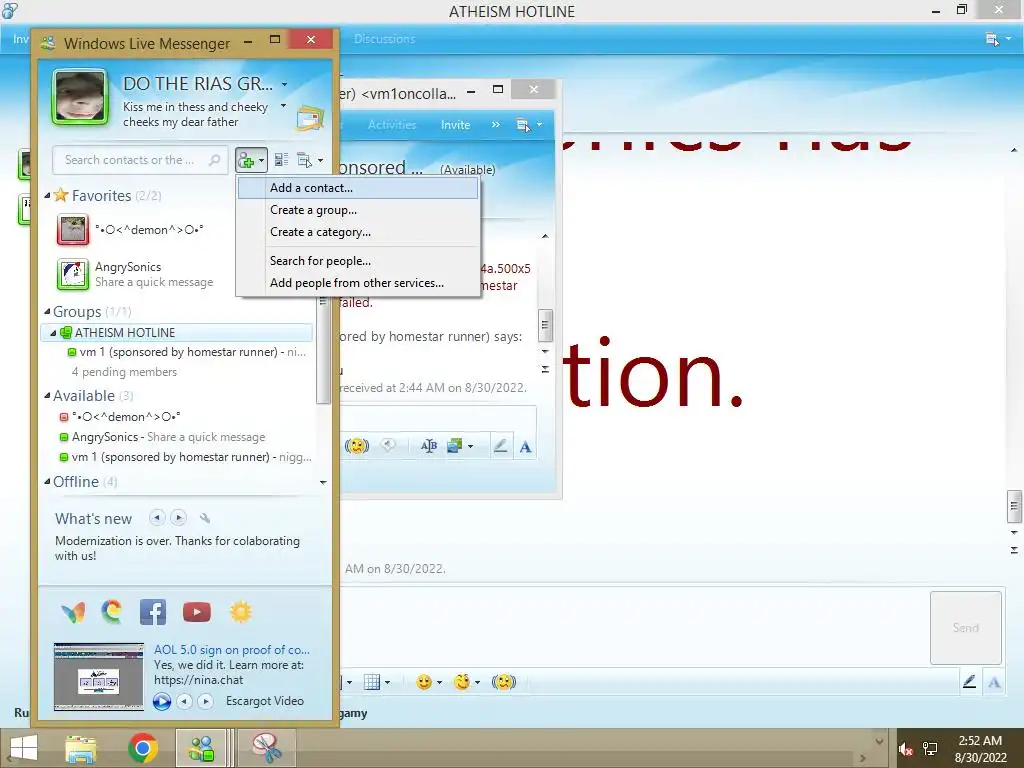
Task: Select ATHEISM HOTLINE group row
Action: (177, 333)
